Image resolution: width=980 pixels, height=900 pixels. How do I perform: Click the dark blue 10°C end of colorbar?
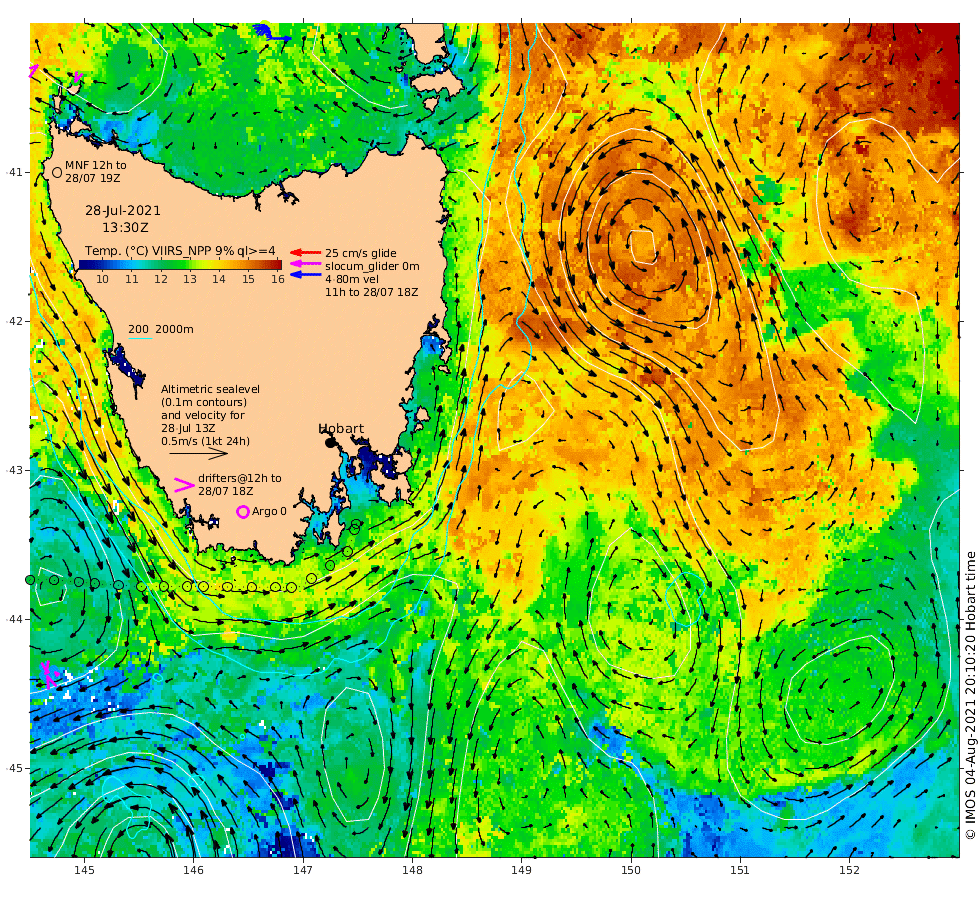(x=84, y=265)
